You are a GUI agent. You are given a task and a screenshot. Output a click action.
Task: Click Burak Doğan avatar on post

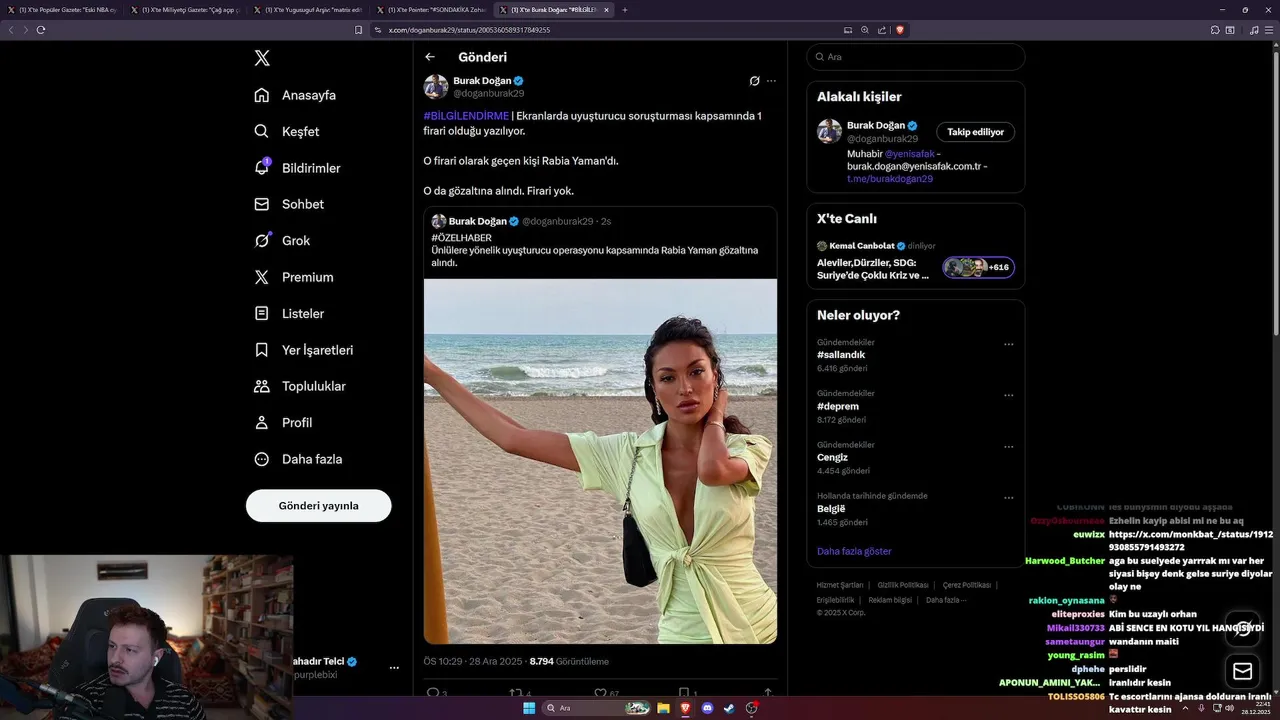436,86
